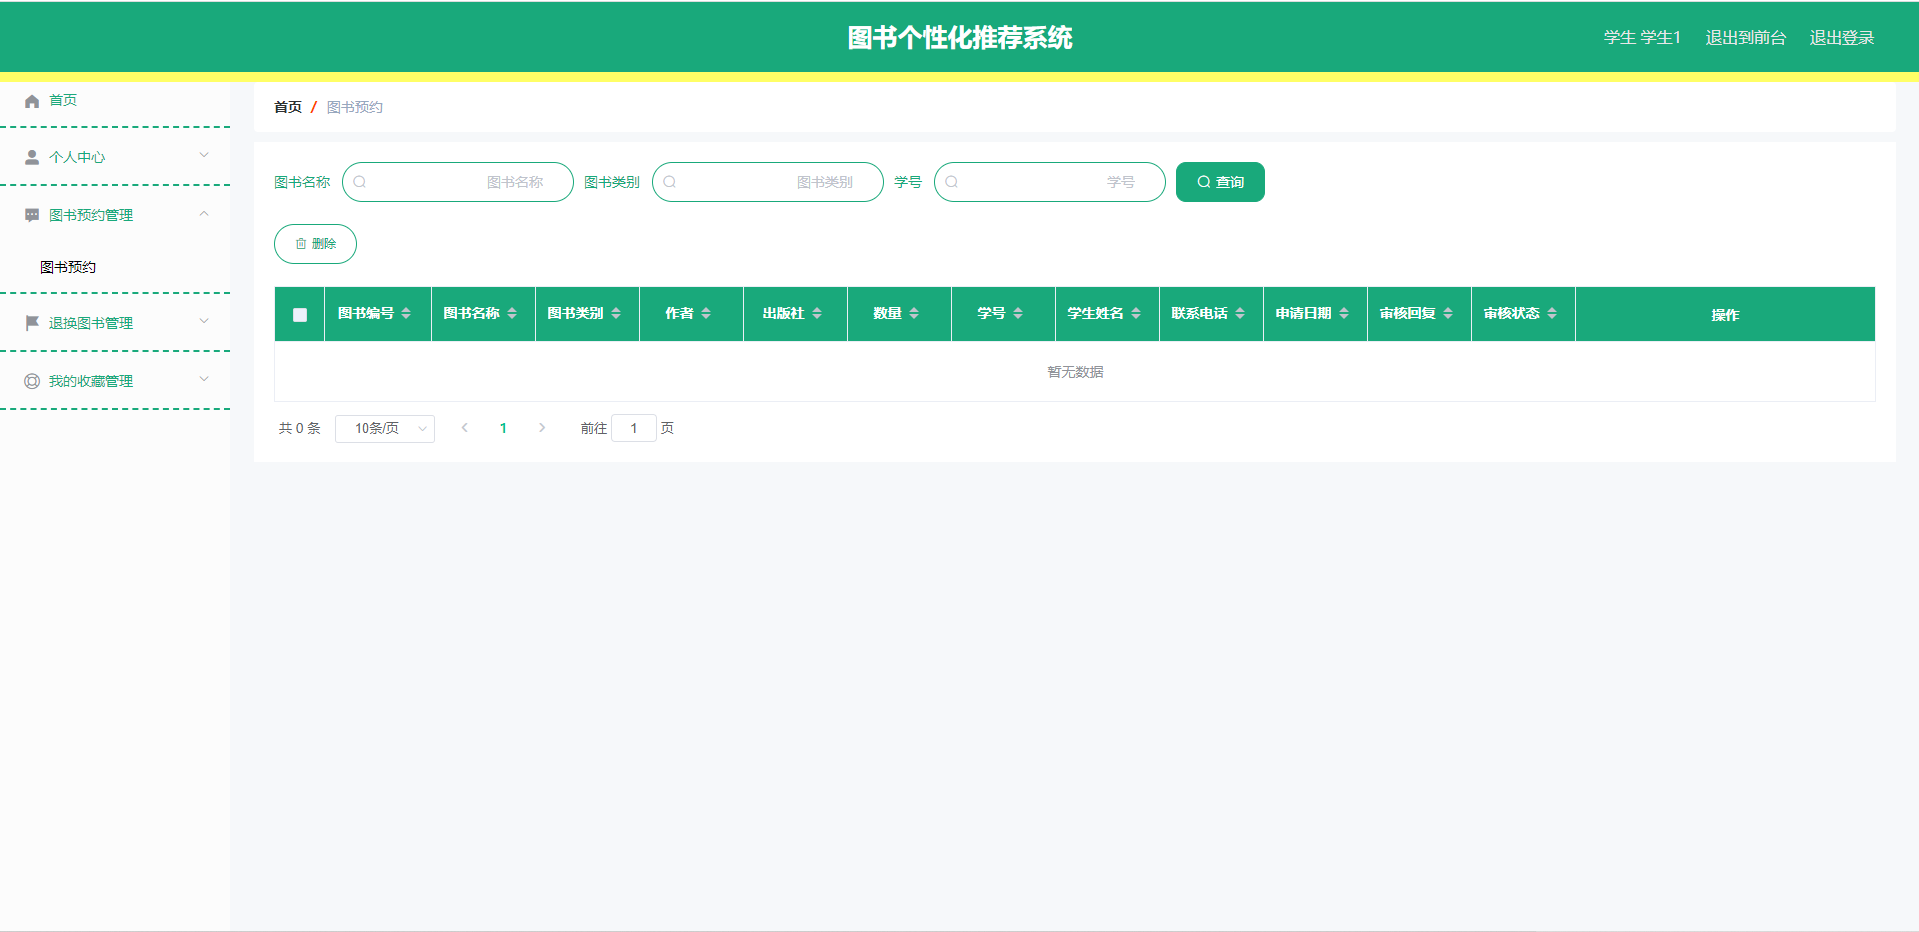Screen dimensions: 1919x932
Task: Expand the 个人中心 menu chevron
Action: click(x=204, y=155)
